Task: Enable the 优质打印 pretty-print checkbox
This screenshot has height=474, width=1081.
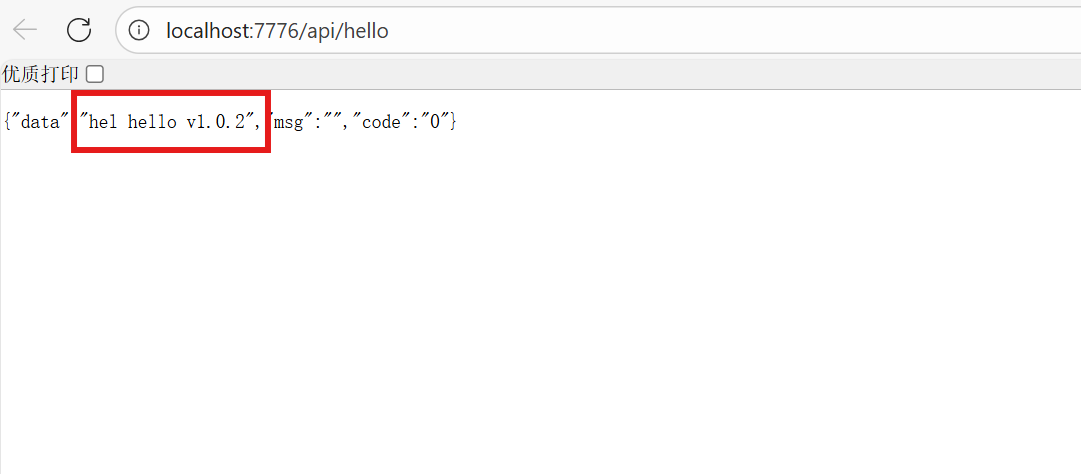Action: [x=95, y=74]
